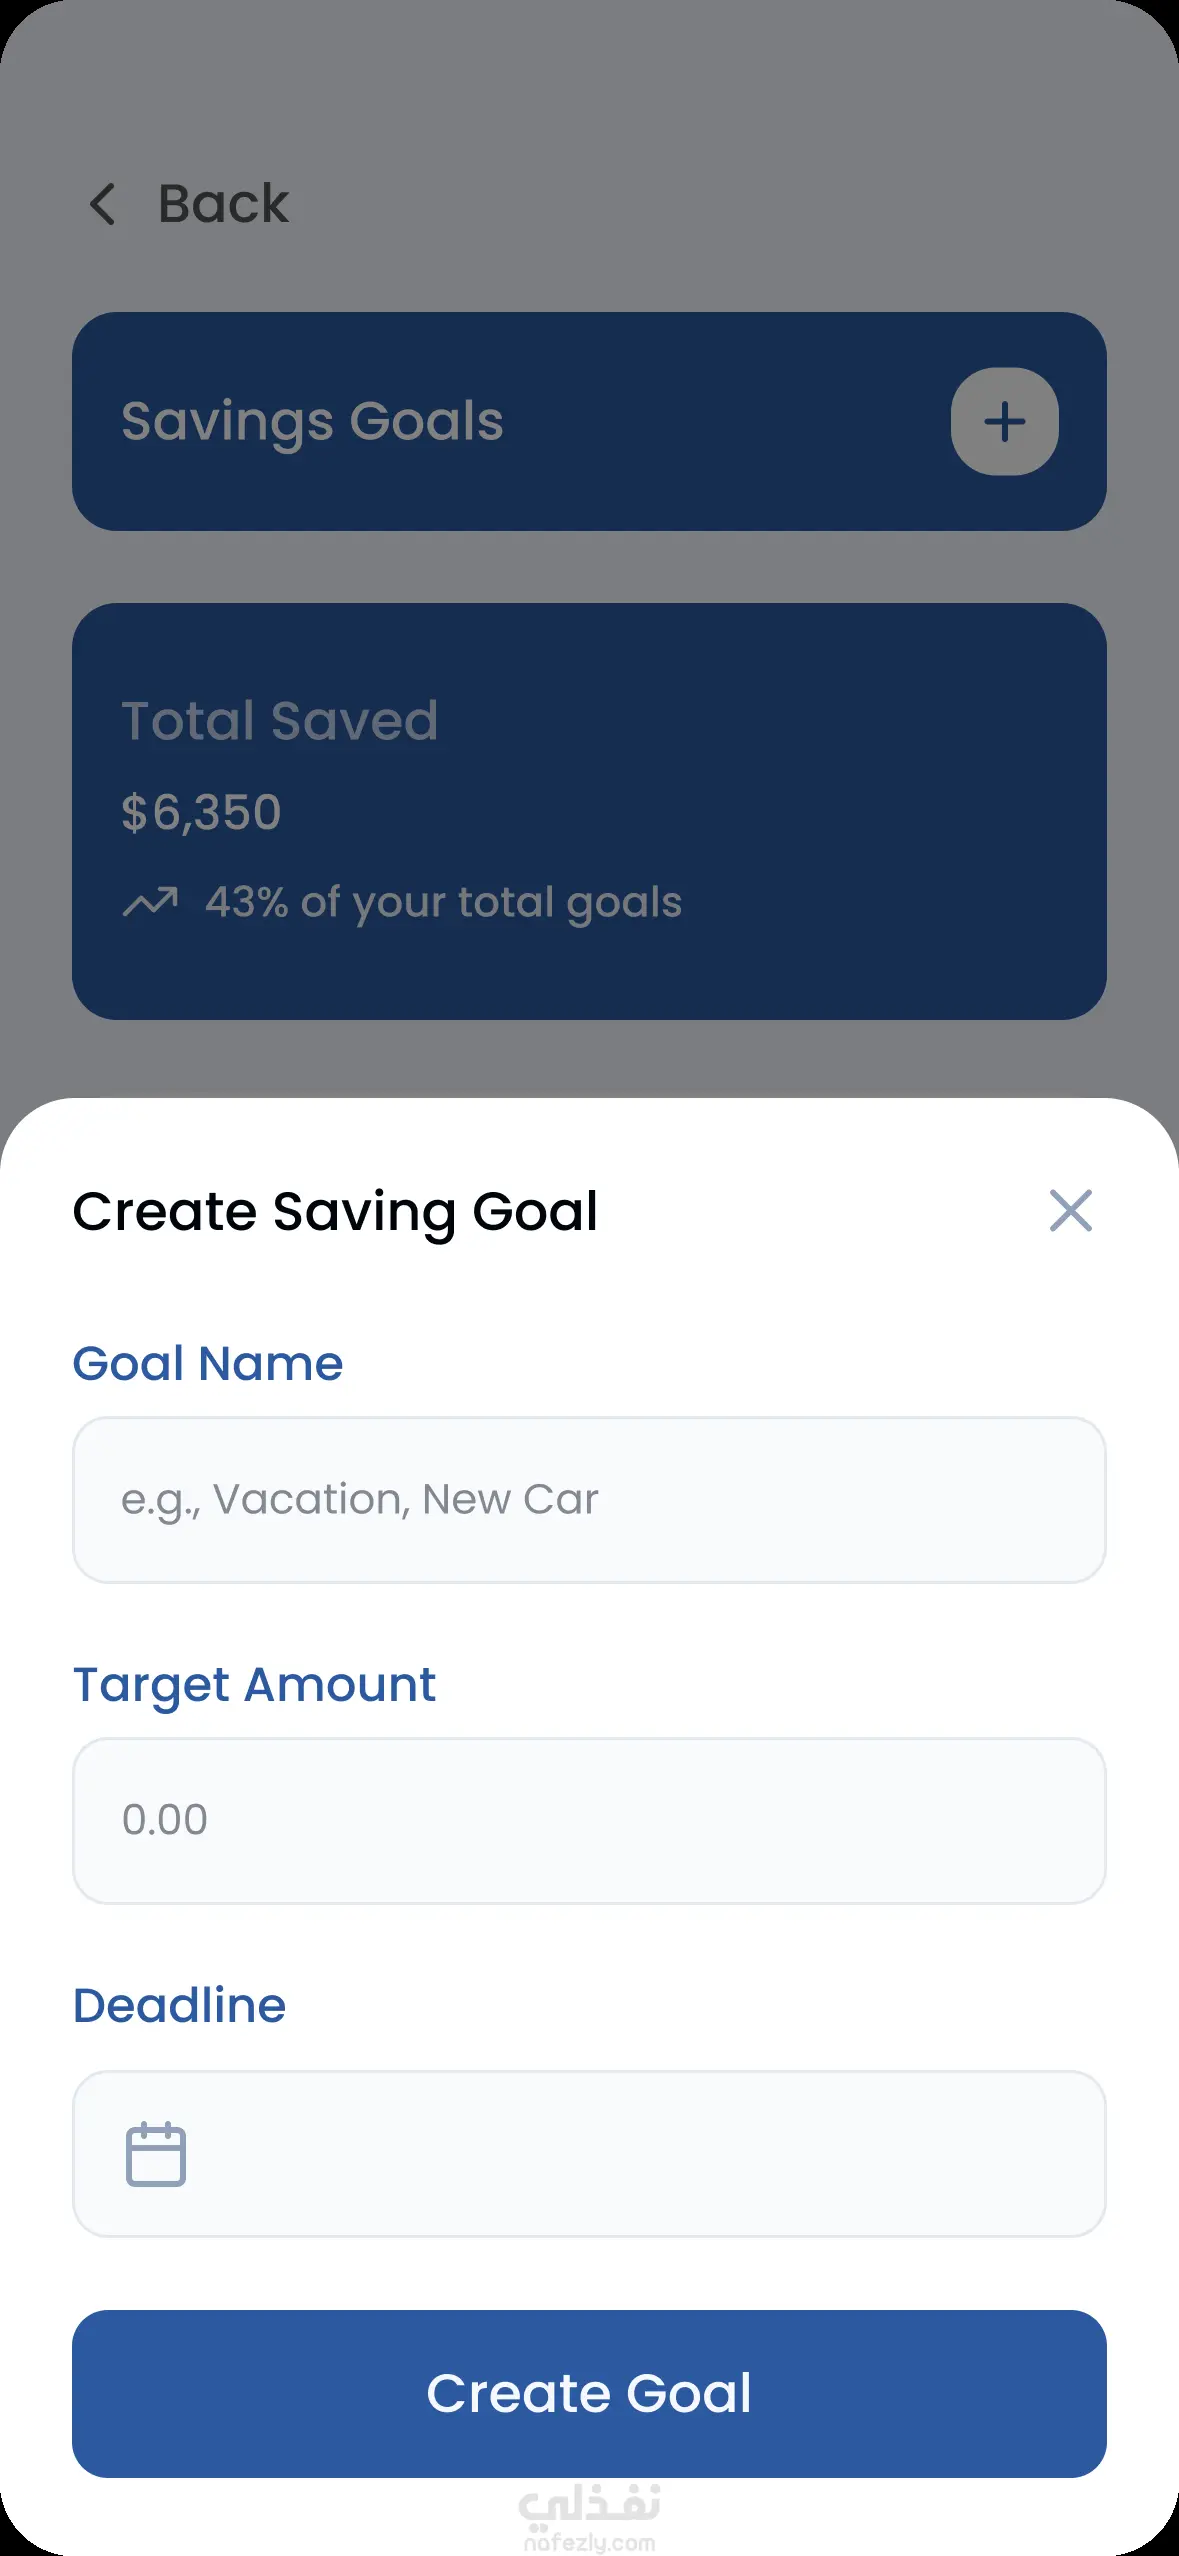Click the $6,350 saved amount

tap(201, 812)
